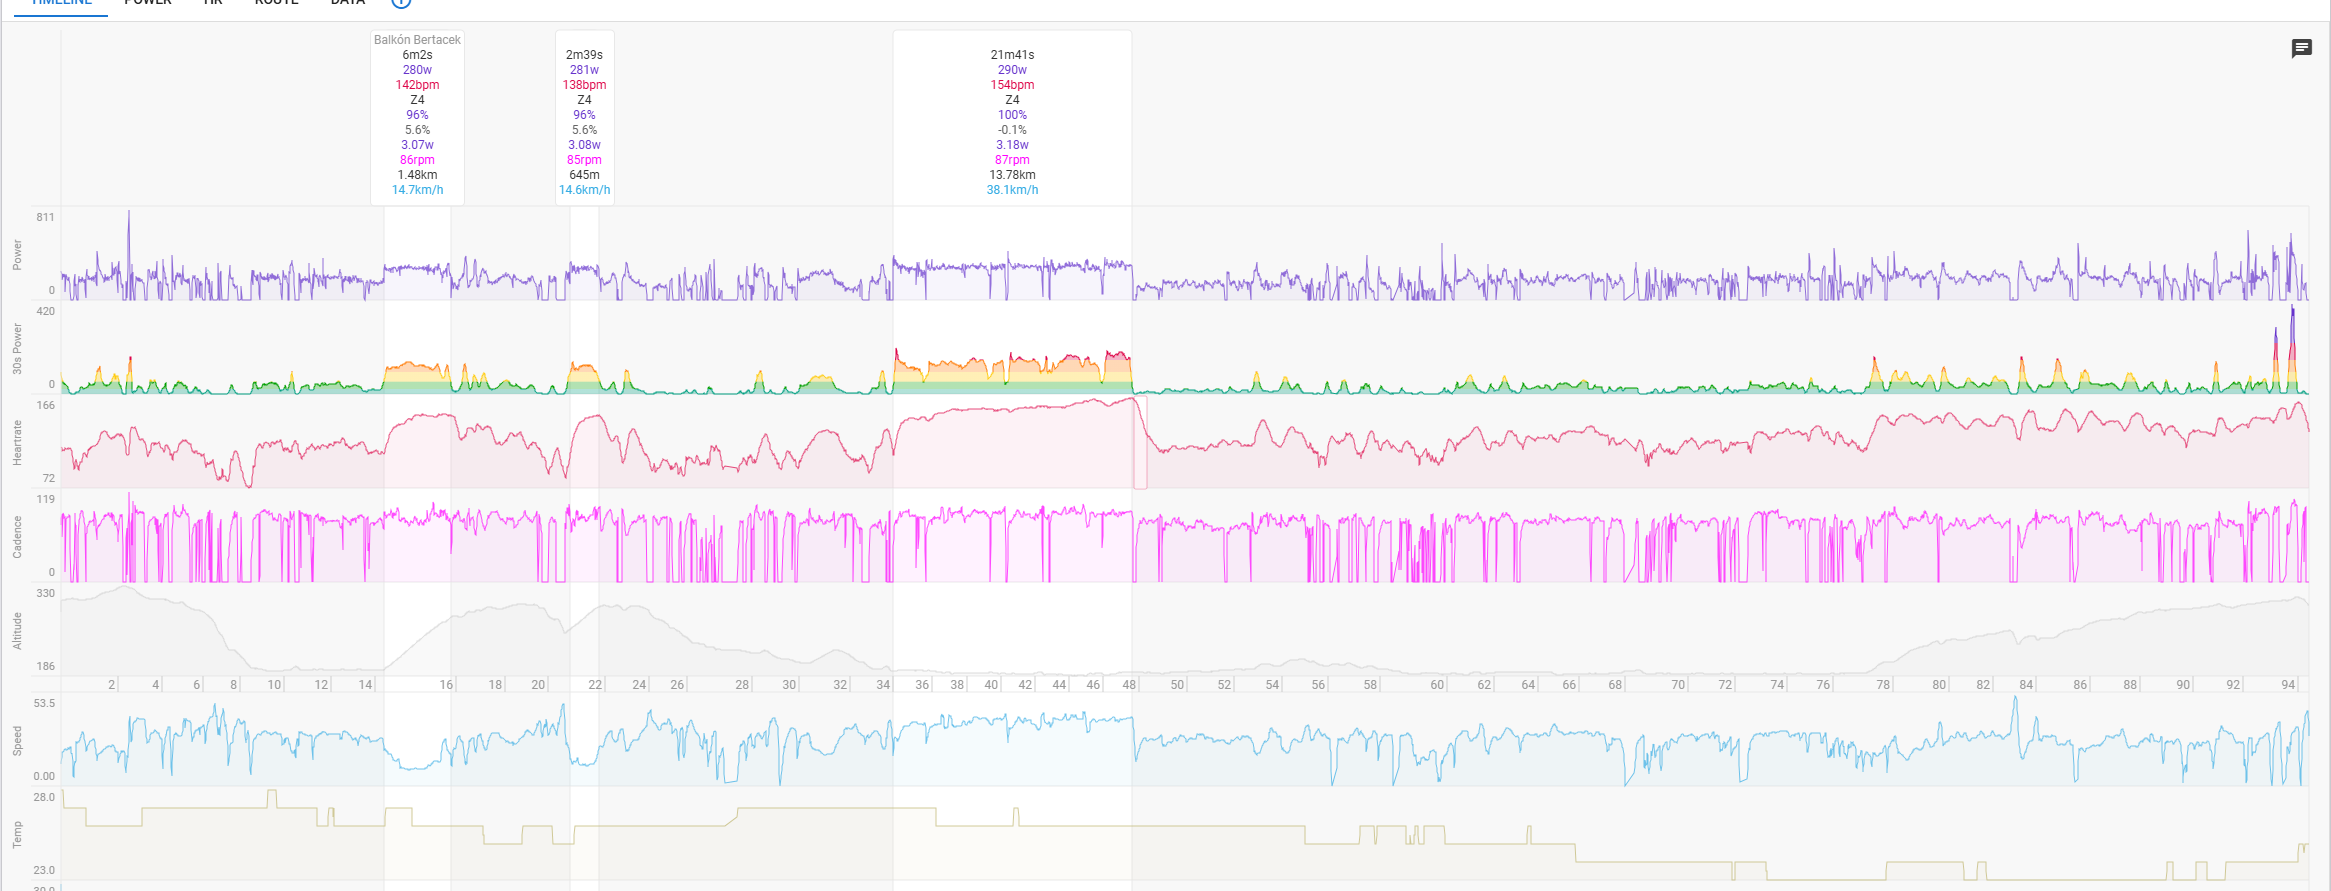Image resolution: width=2331 pixels, height=891 pixels.
Task: Click the 2m39s interval duration
Action: click(x=584, y=55)
